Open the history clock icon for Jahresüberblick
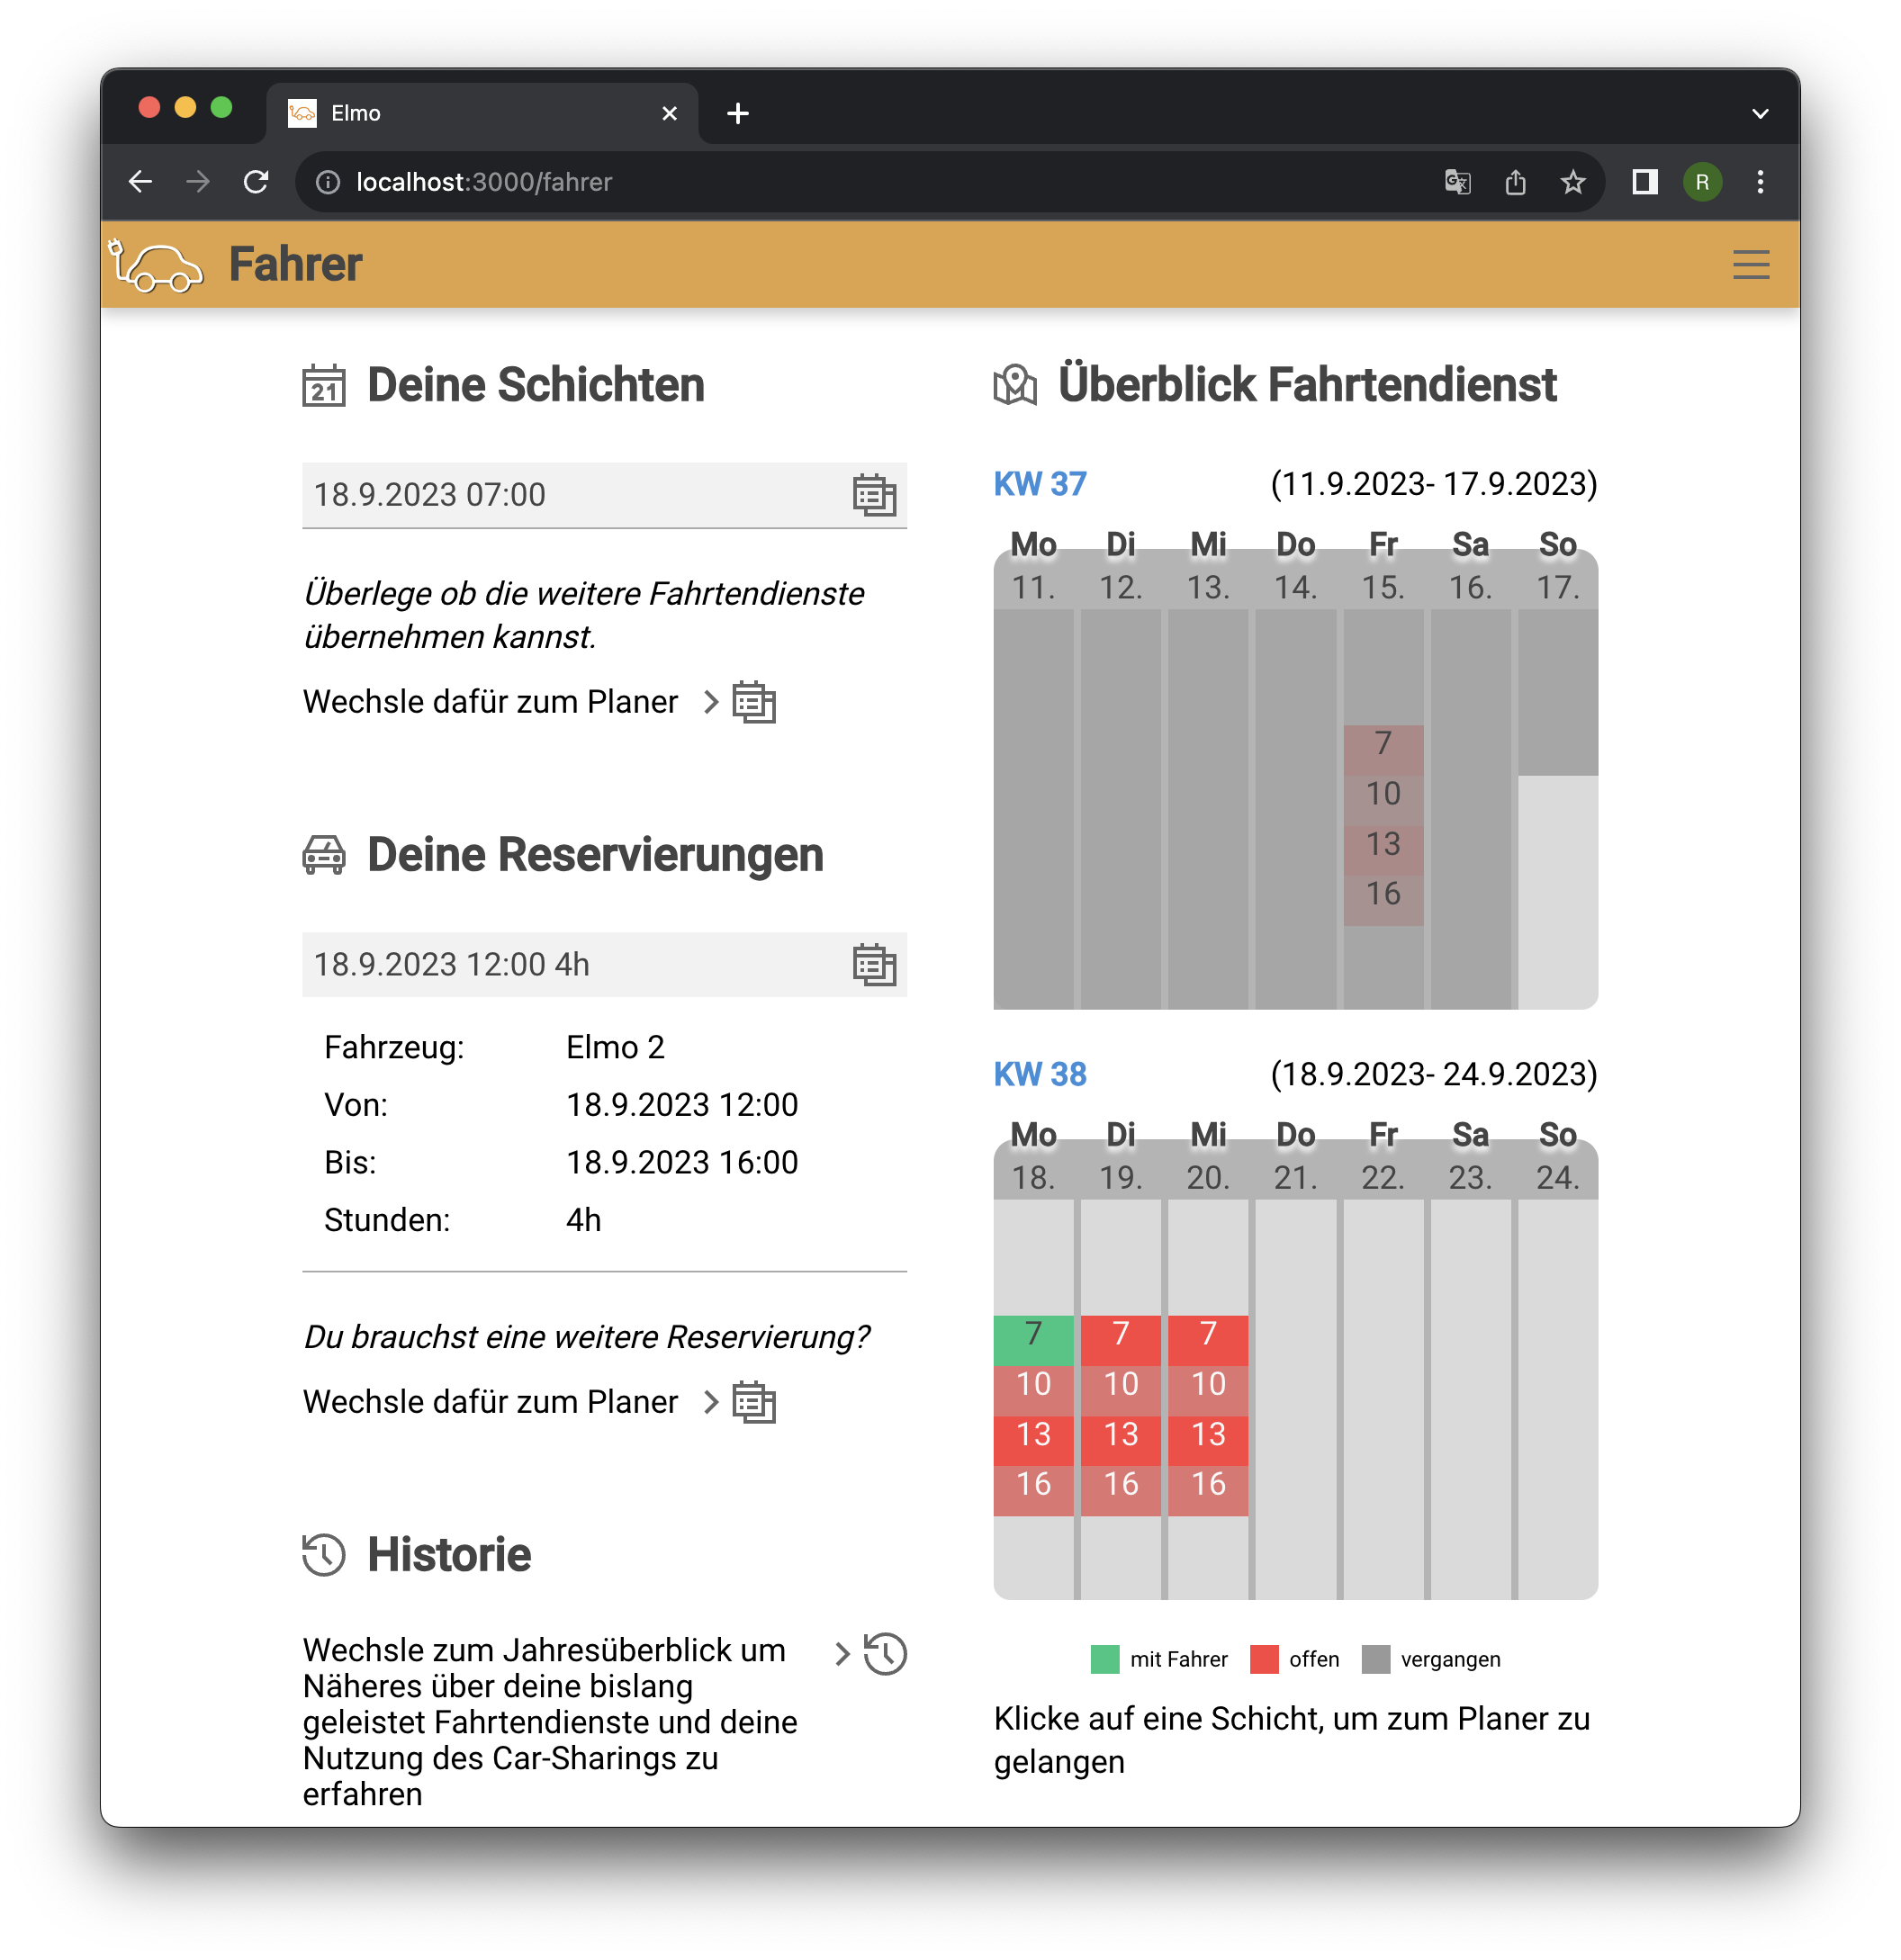The width and height of the screenshot is (1901, 1960). tap(885, 1653)
